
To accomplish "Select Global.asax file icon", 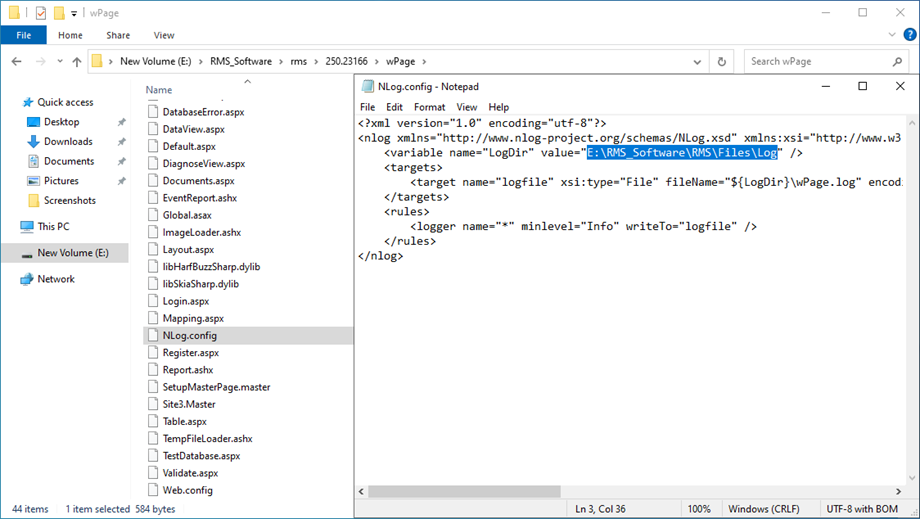I will click(x=153, y=215).
